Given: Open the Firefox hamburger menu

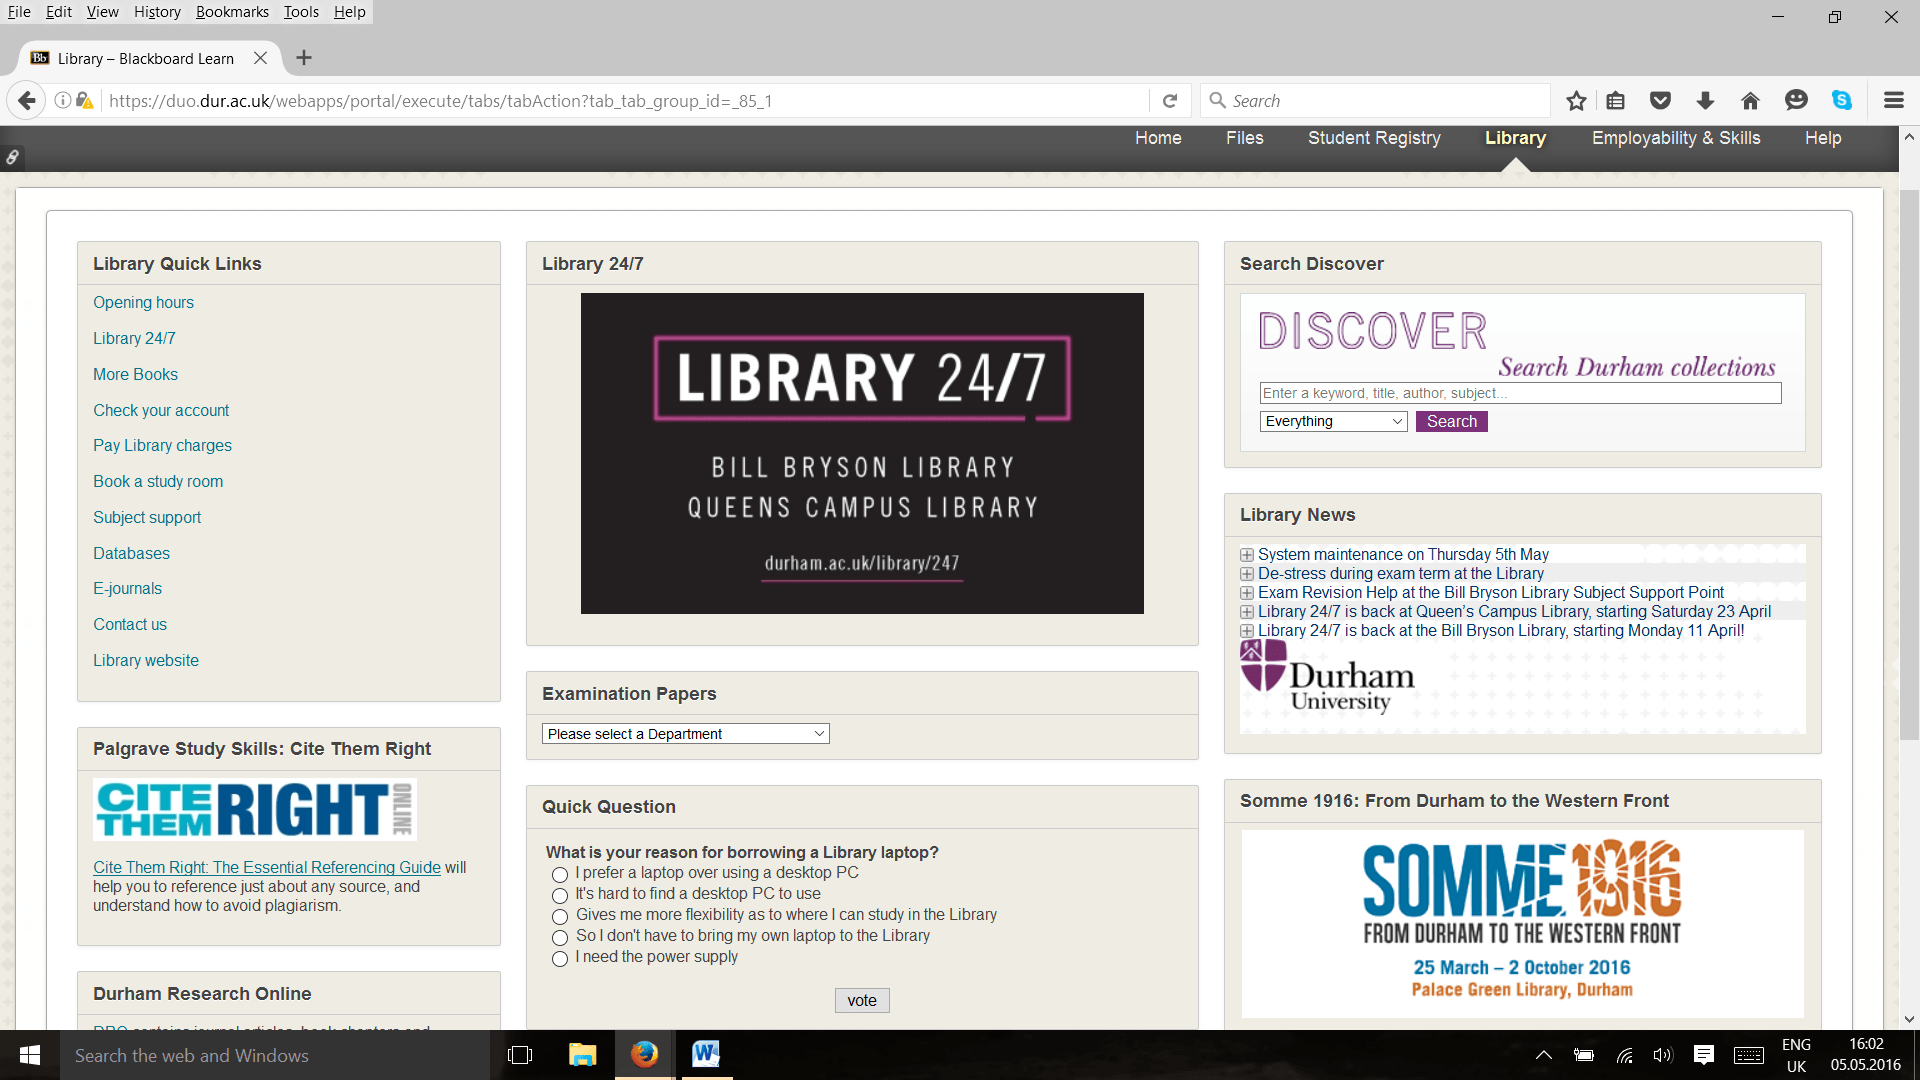Looking at the screenshot, I should pyautogui.click(x=1893, y=101).
